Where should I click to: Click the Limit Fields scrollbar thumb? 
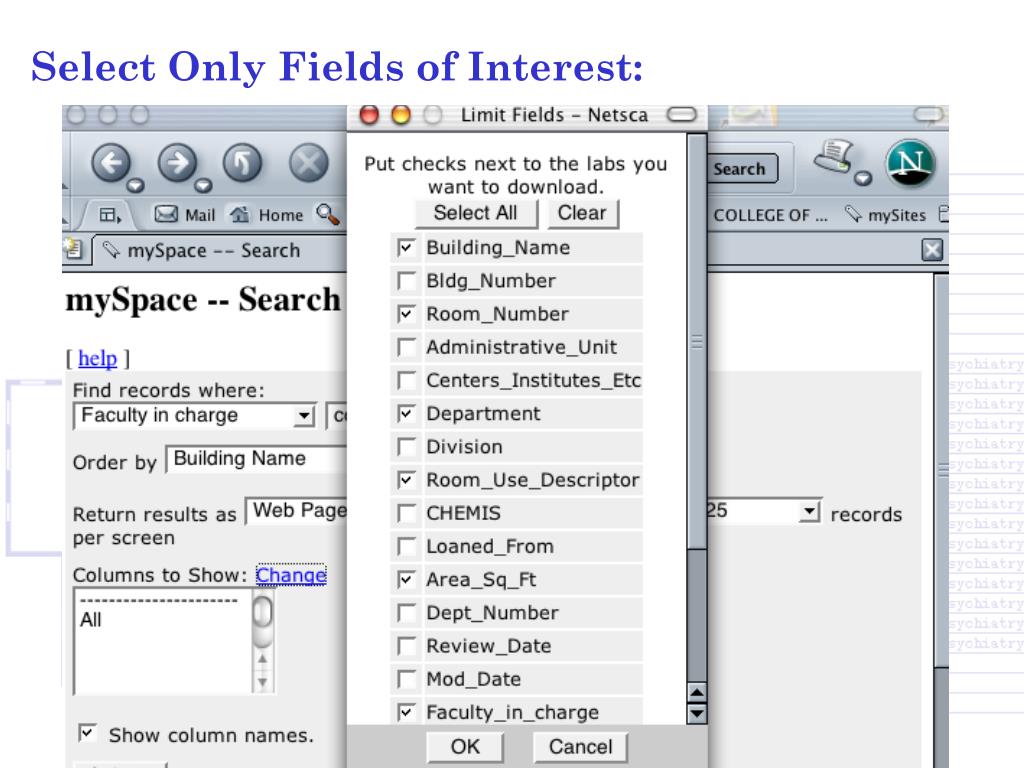point(697,342)
